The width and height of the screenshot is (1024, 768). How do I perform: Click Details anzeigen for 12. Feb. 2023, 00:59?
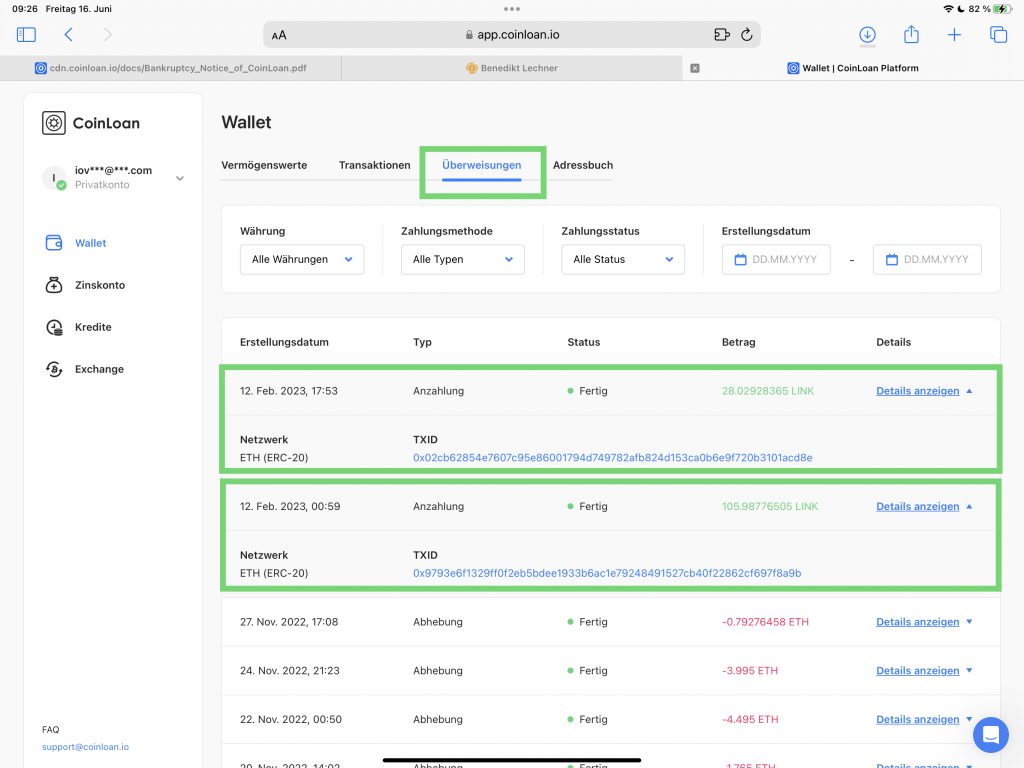[x=918, y=507]
